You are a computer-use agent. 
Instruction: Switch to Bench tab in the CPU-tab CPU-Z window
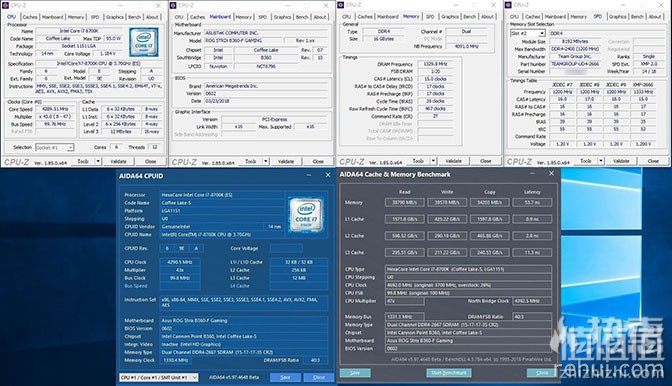pos(135,17)
